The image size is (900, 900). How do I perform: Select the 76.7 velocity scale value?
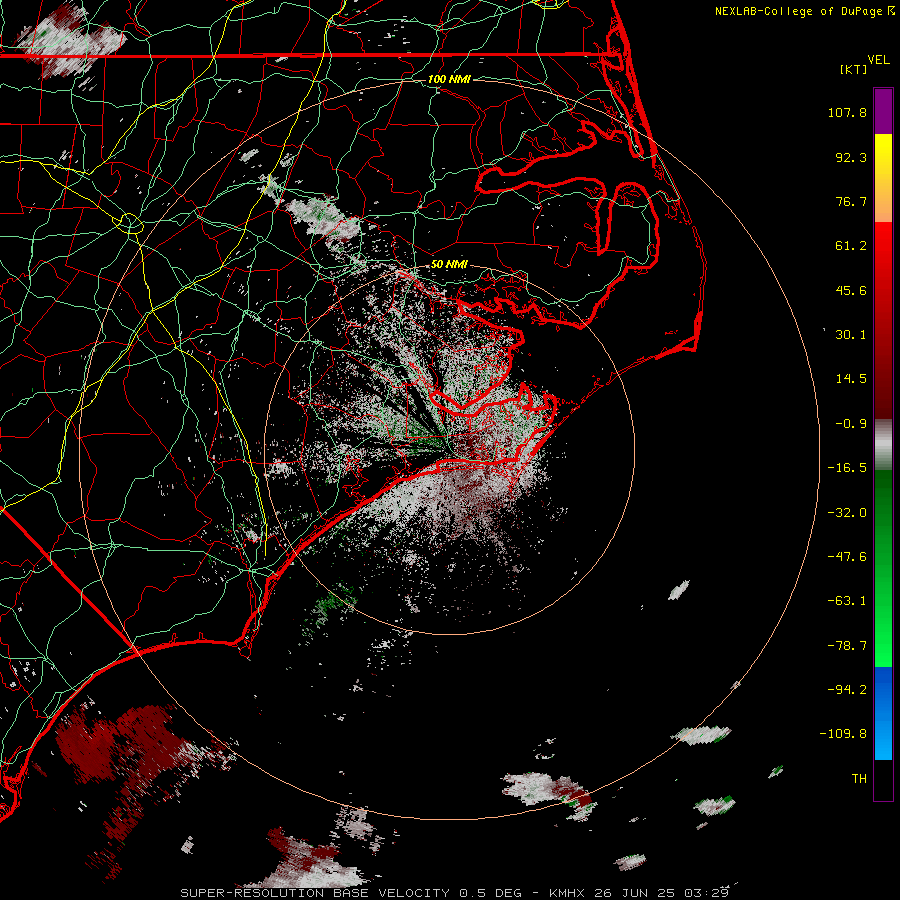pos(851,201)
